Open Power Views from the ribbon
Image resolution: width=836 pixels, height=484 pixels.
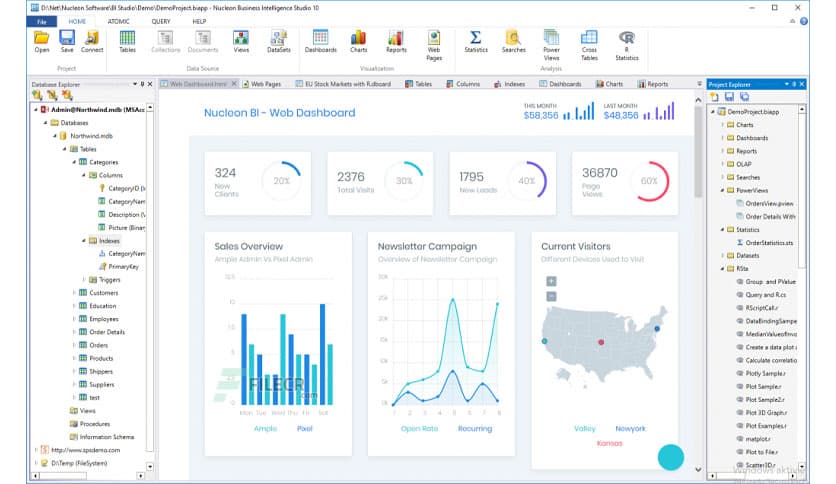[551, 45]
